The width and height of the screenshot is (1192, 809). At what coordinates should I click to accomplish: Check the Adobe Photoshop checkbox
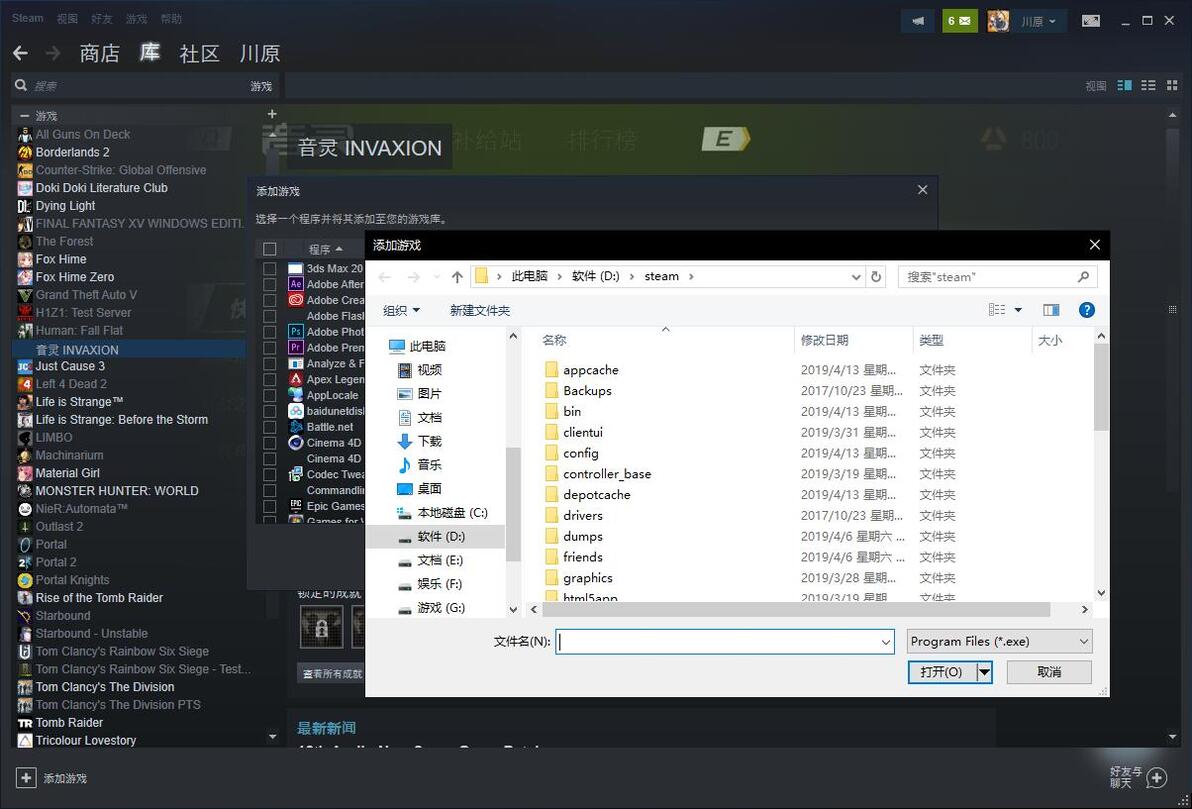coord(269,332)
